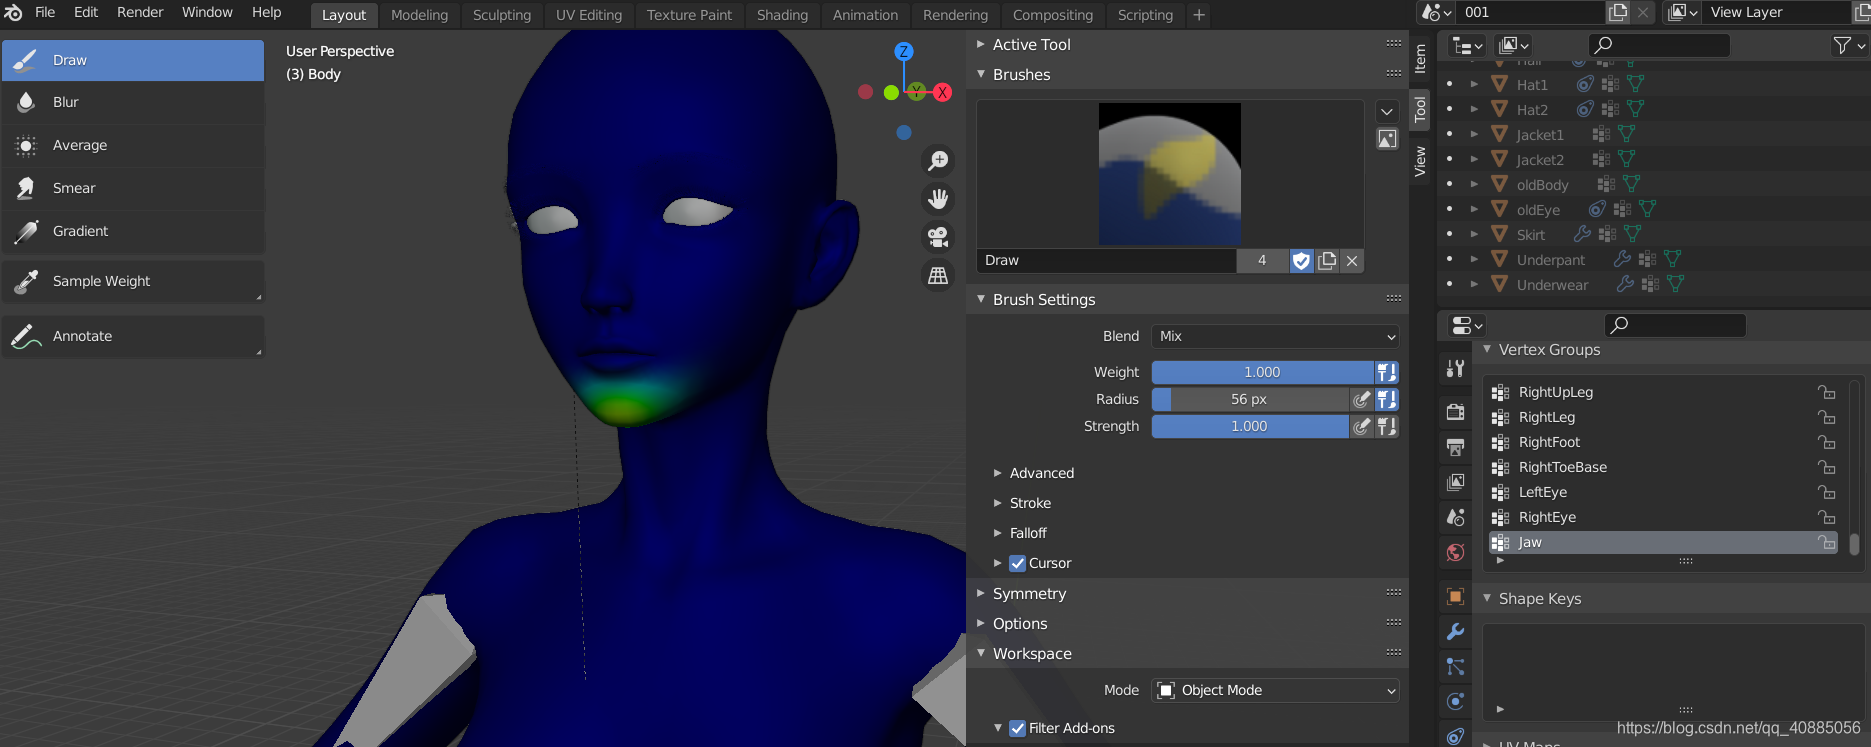Select the Sample Weight tool
The height and width of the screenshot is (747, 1871).
[133, 281]
